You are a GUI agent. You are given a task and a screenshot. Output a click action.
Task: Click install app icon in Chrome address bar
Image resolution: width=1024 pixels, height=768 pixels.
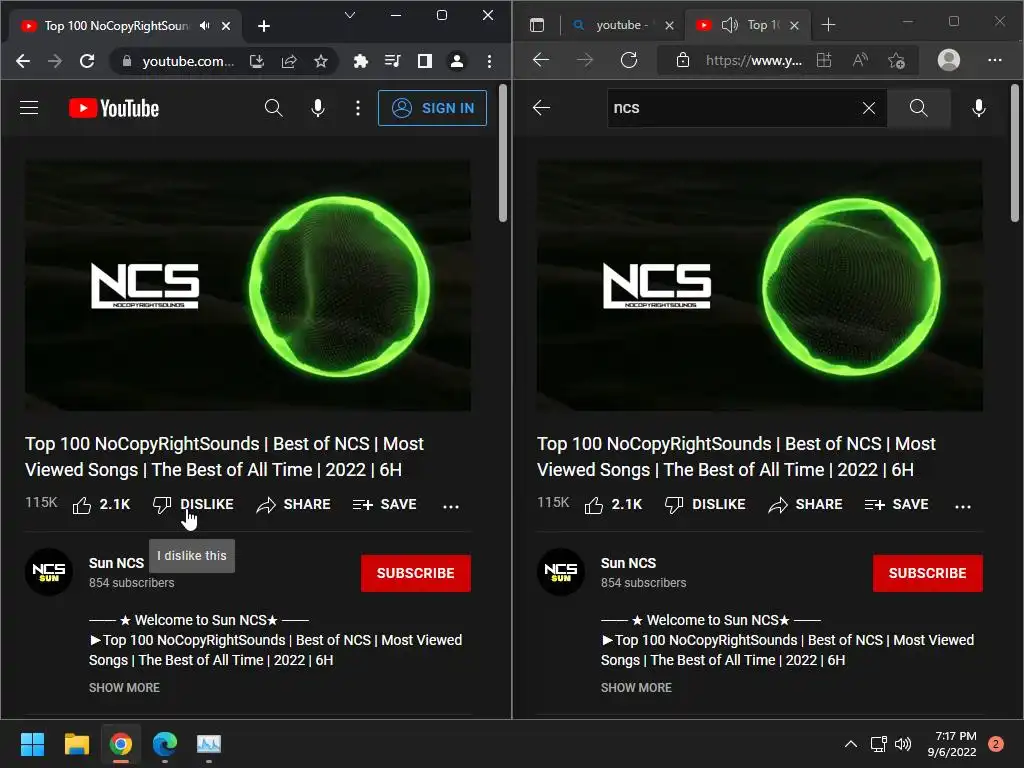[257, 61]
